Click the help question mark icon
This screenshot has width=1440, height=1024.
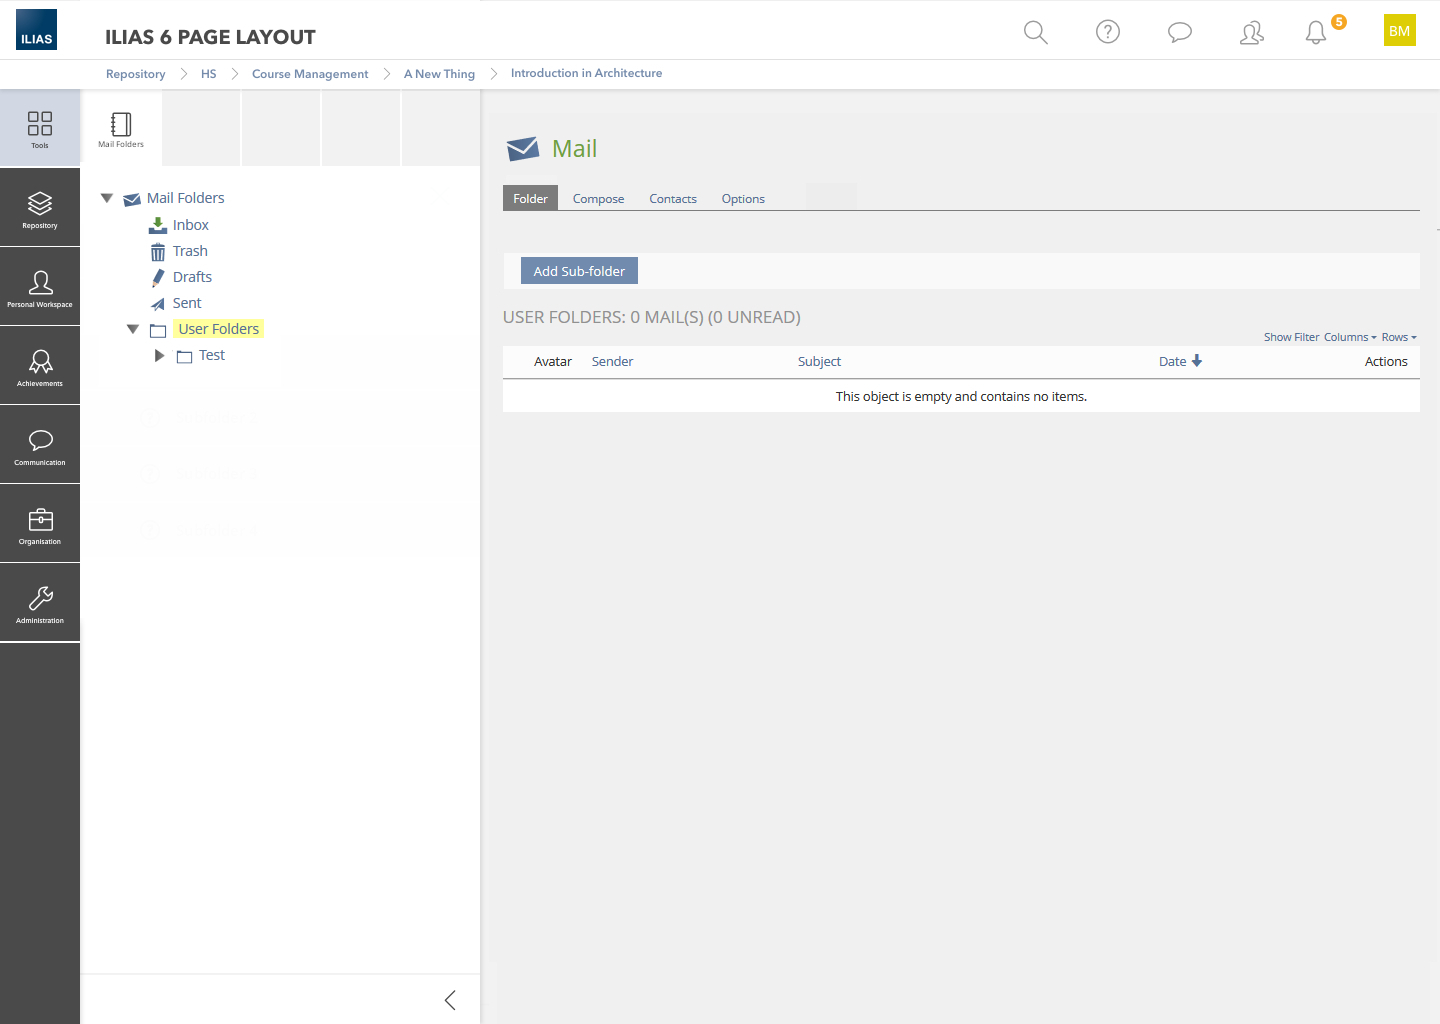point(1107,32)
